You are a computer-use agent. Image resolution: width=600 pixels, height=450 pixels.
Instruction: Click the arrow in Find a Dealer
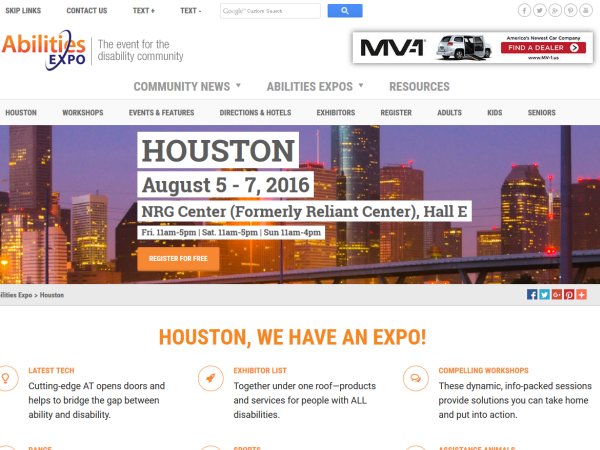coord(574,48)
